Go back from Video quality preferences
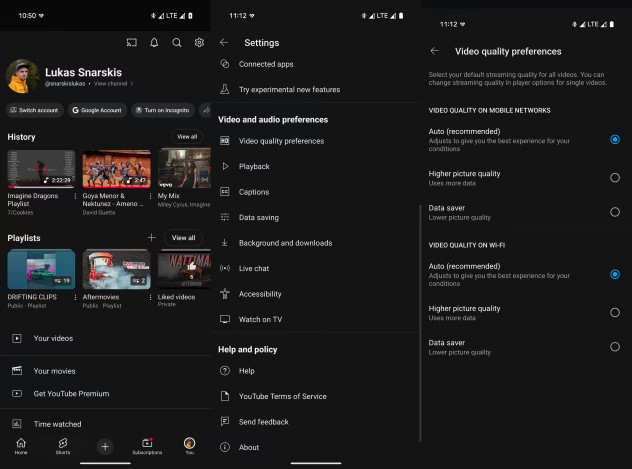Screen dimensions: 632x469 (434, 51)
